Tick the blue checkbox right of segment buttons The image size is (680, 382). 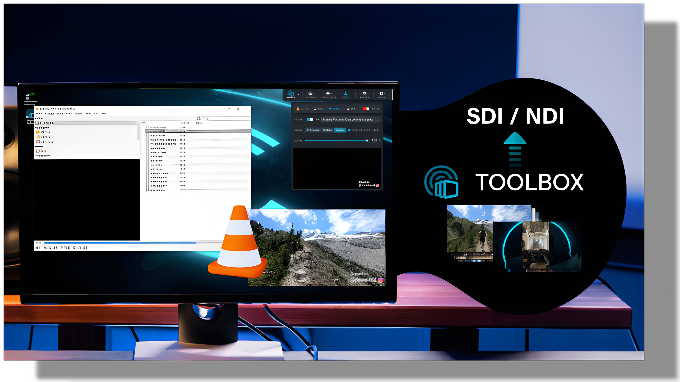(349, 130)
